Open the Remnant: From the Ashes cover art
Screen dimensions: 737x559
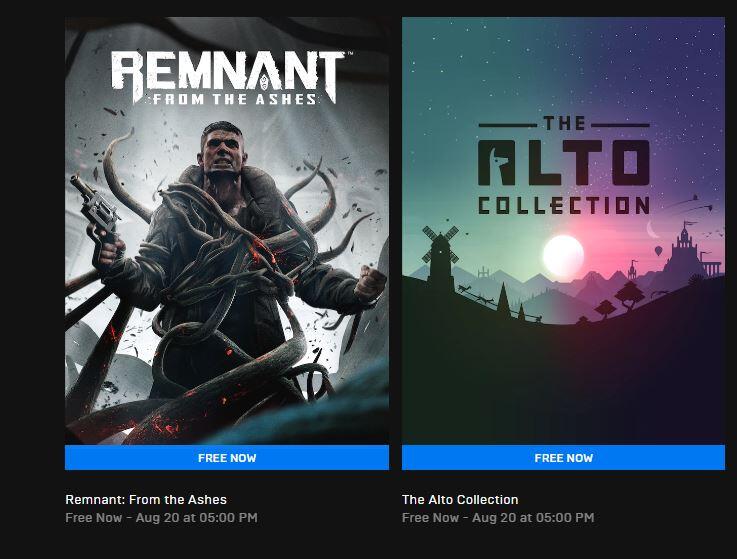click(227, 300)
